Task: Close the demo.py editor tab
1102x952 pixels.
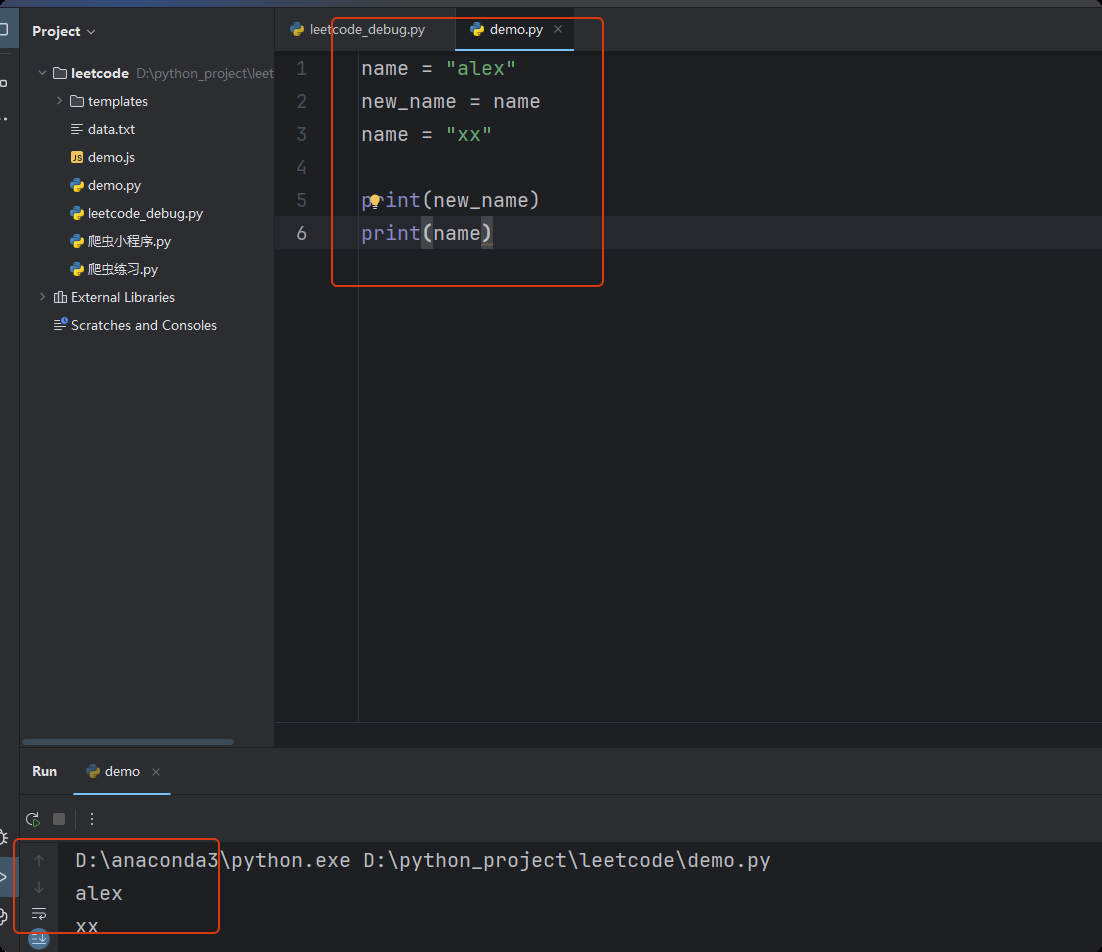Action: point(558,29)
